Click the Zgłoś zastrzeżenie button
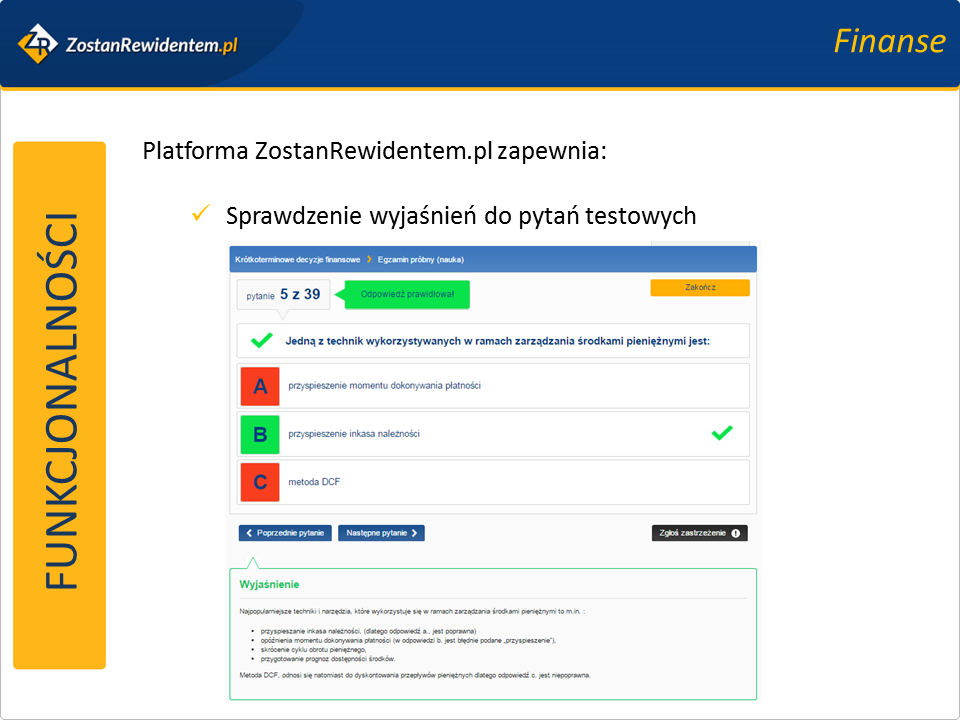 pos(699,534)
